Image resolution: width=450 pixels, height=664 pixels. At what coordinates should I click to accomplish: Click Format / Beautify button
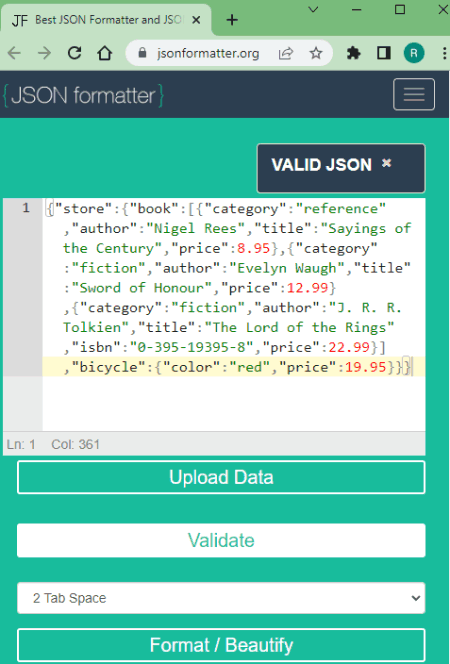tap(221, 645)
